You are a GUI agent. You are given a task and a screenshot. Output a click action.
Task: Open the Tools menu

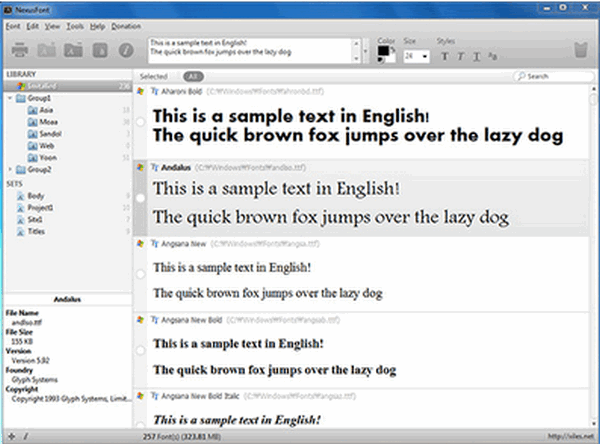tap(75, 25)
